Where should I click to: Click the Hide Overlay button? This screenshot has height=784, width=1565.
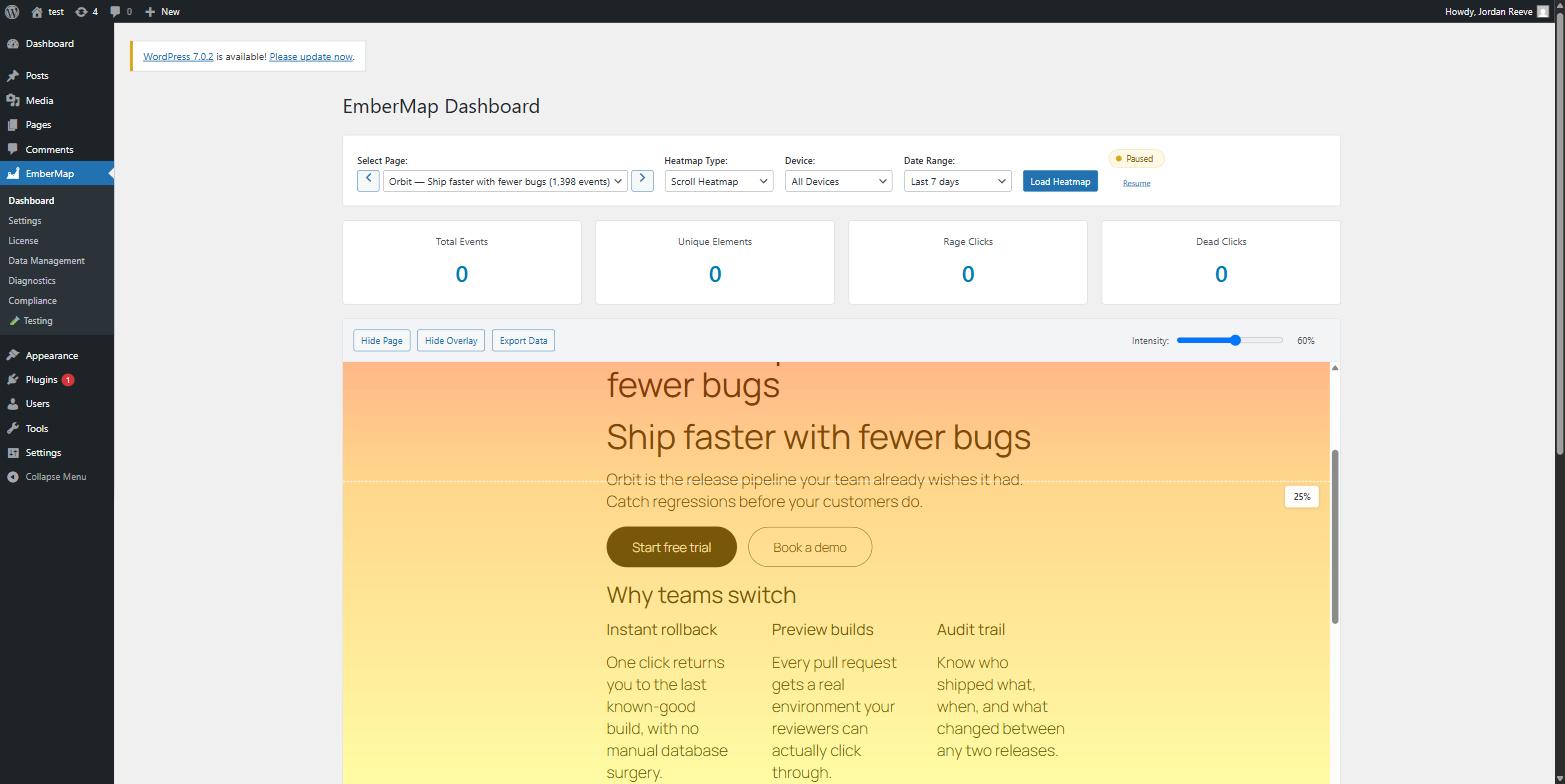[451, 341]
